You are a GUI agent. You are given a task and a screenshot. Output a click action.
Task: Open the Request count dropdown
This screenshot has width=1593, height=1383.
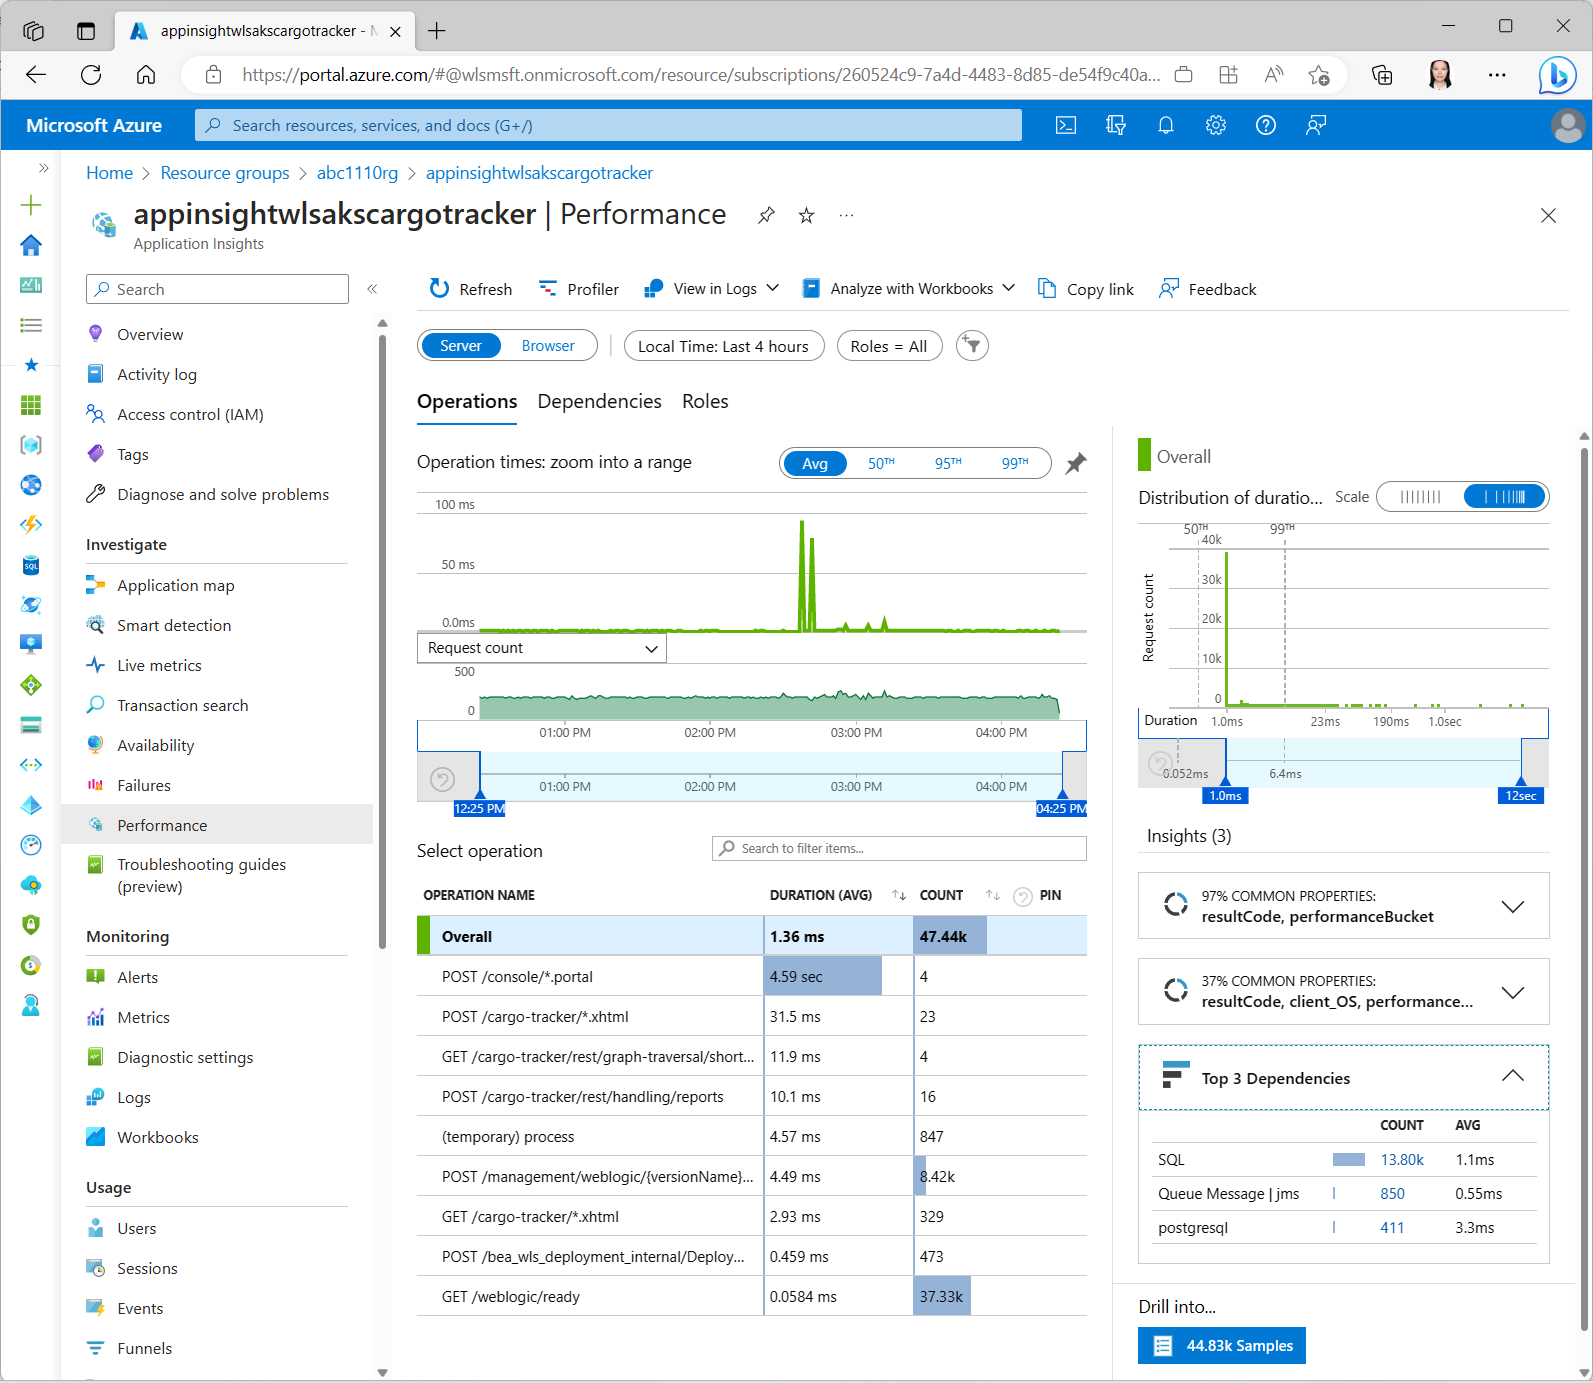[x=542, y=648]
